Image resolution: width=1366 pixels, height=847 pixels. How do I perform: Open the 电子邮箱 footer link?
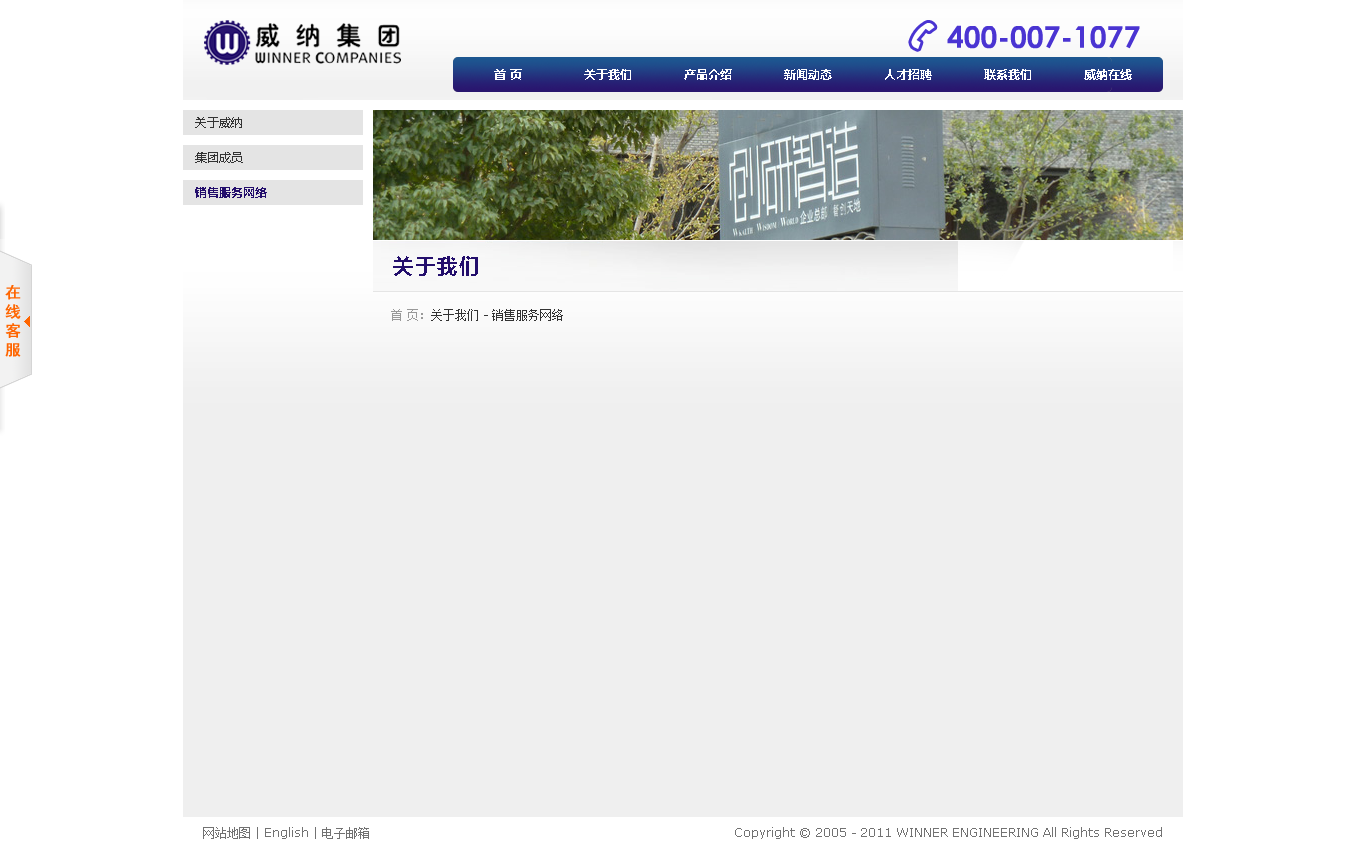point(345,833)
